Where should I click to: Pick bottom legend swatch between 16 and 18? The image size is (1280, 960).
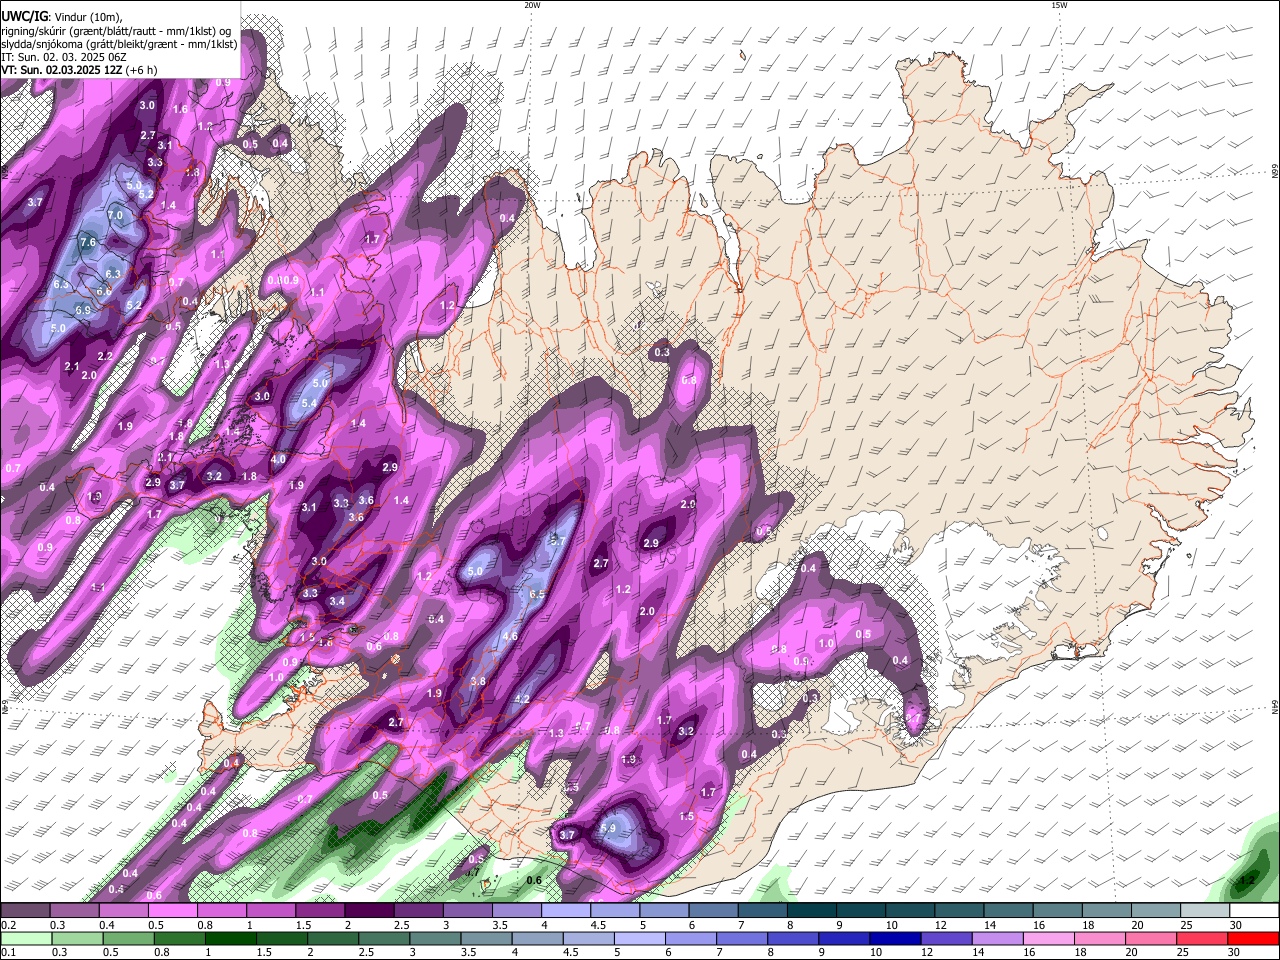click(x=1047, y=939)
